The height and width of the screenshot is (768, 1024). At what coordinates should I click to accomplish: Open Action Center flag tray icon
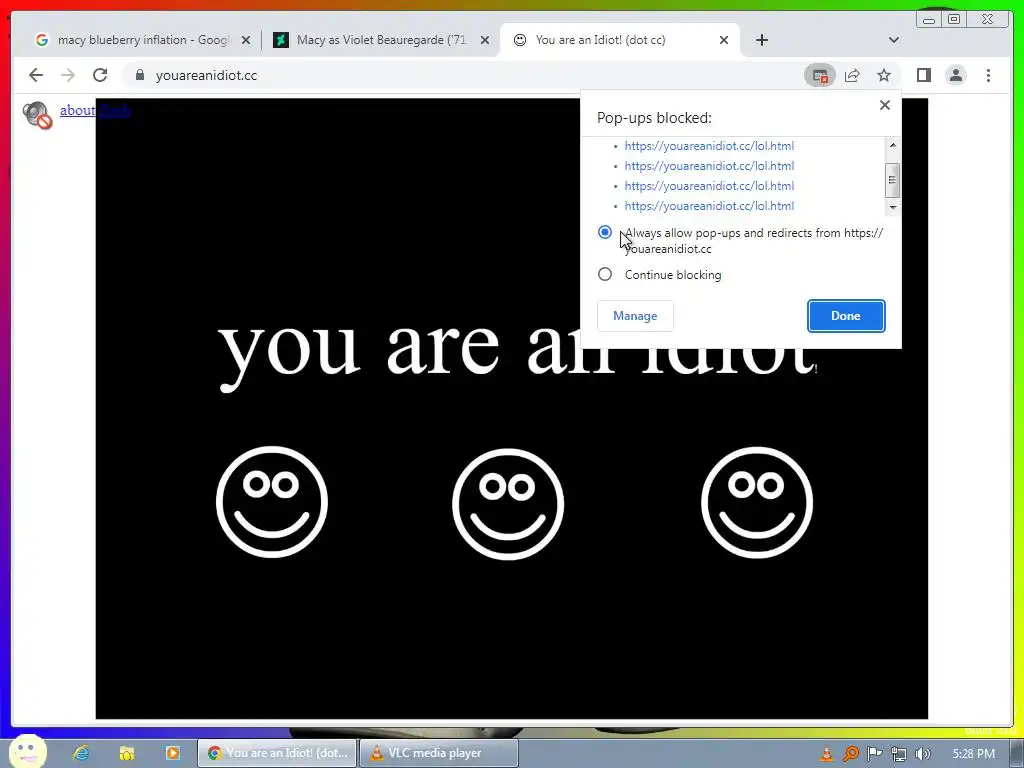[874, 754]
